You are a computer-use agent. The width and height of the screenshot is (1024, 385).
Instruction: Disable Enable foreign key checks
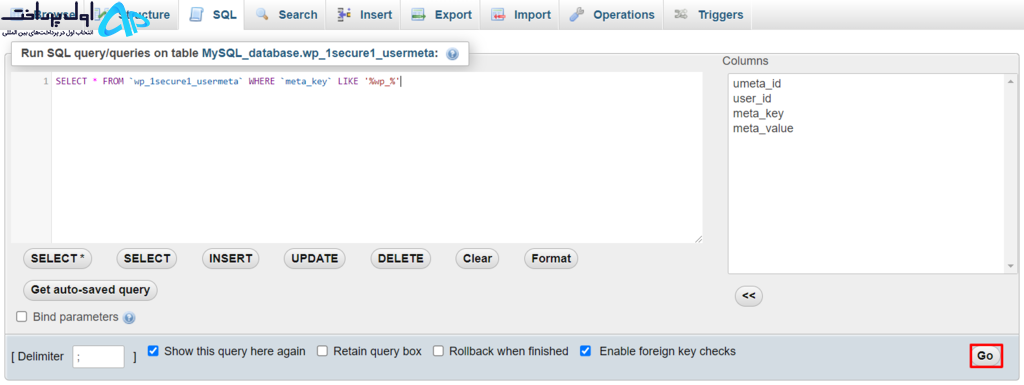pos(586,351)
